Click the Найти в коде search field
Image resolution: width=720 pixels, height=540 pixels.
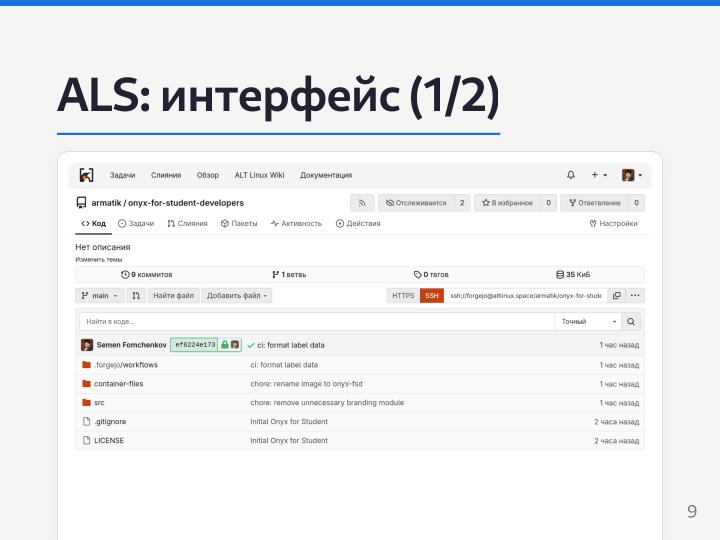tap(316, 322)
